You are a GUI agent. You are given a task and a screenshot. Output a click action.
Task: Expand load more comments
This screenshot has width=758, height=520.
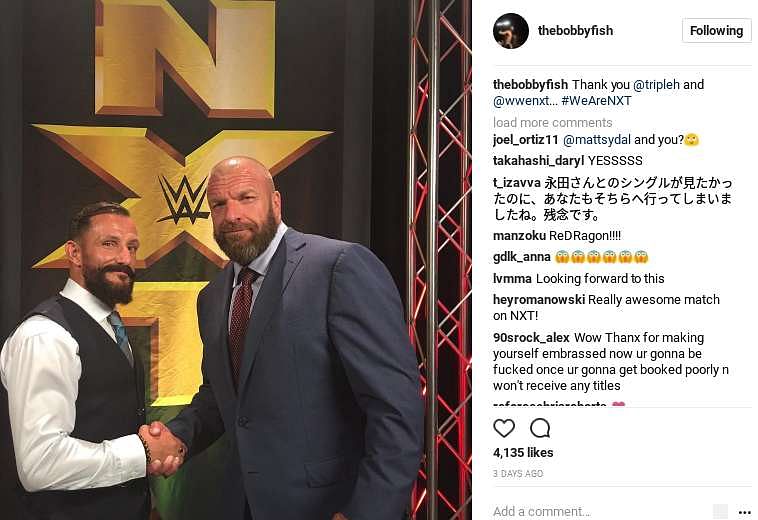pyautogui.click(x=553, y=122)
